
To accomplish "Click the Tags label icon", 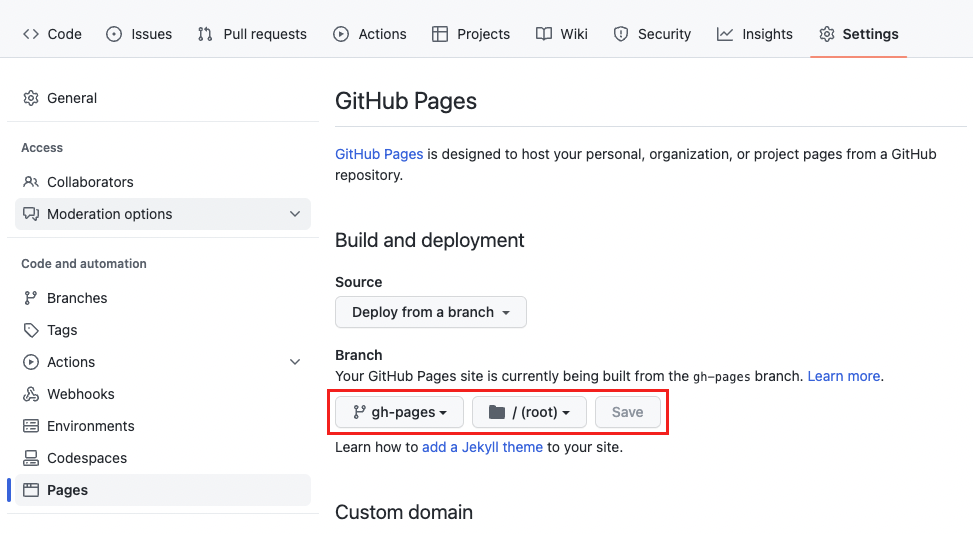I will [31, 330].
